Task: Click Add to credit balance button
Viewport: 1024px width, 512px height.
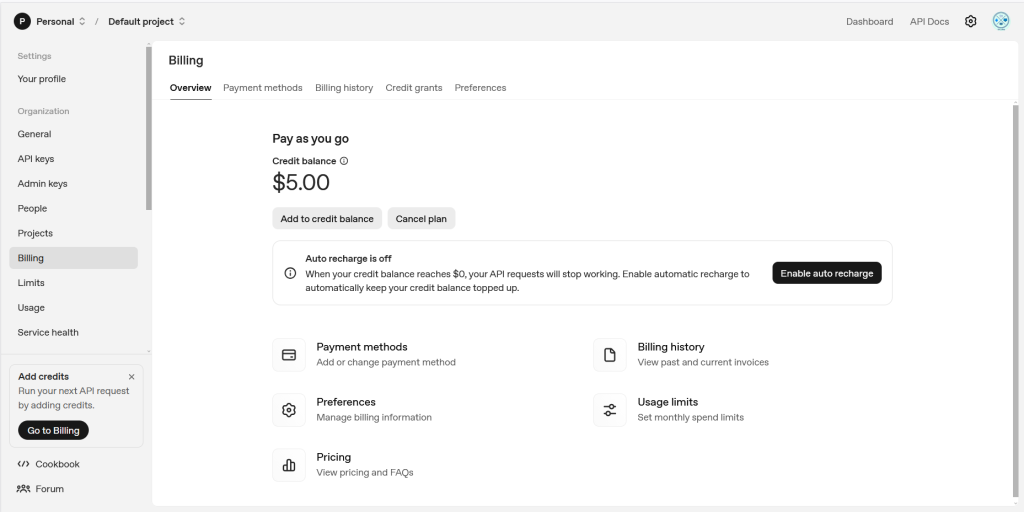Action: 327,219
